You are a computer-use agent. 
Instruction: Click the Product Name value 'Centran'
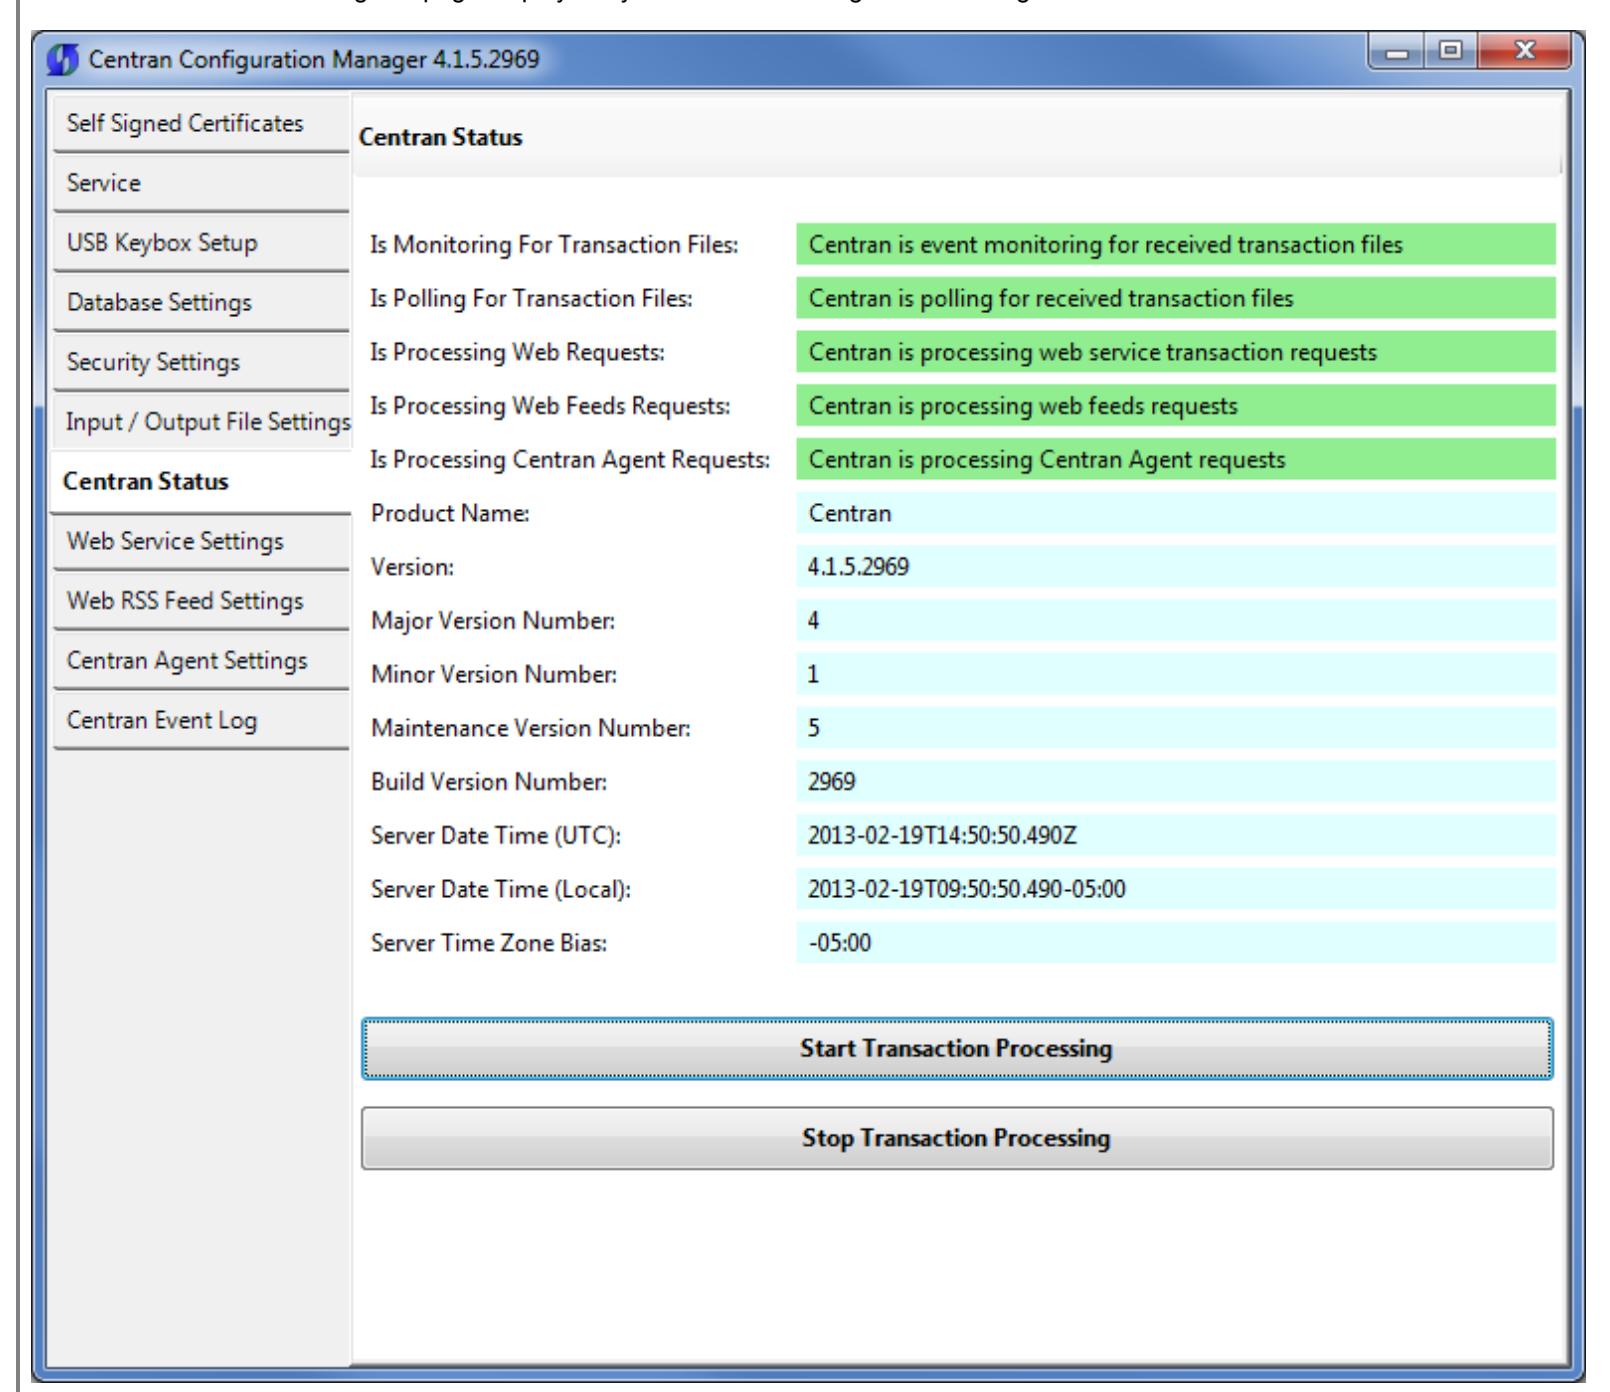(x=1176, y=513)
